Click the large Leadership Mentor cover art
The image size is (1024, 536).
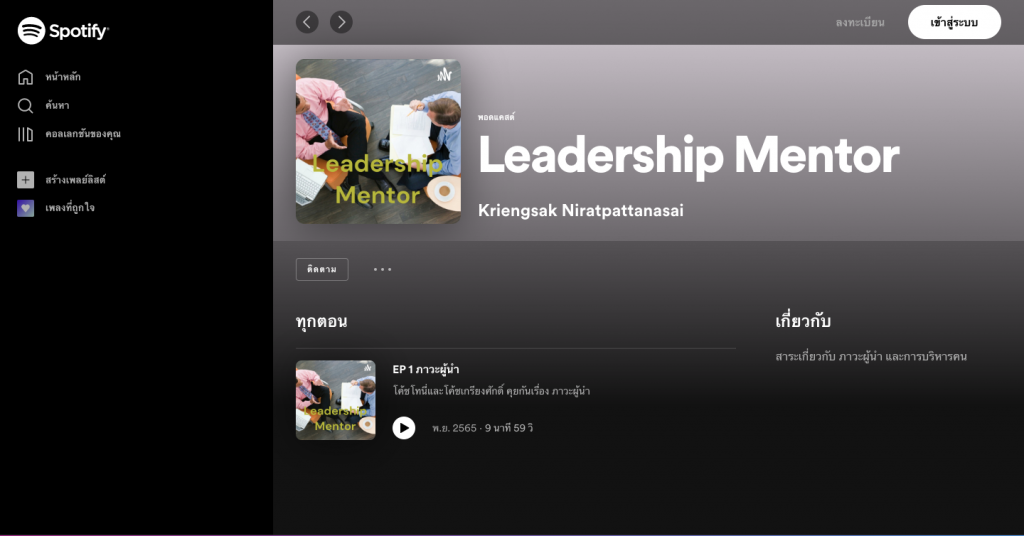[378, 142]
